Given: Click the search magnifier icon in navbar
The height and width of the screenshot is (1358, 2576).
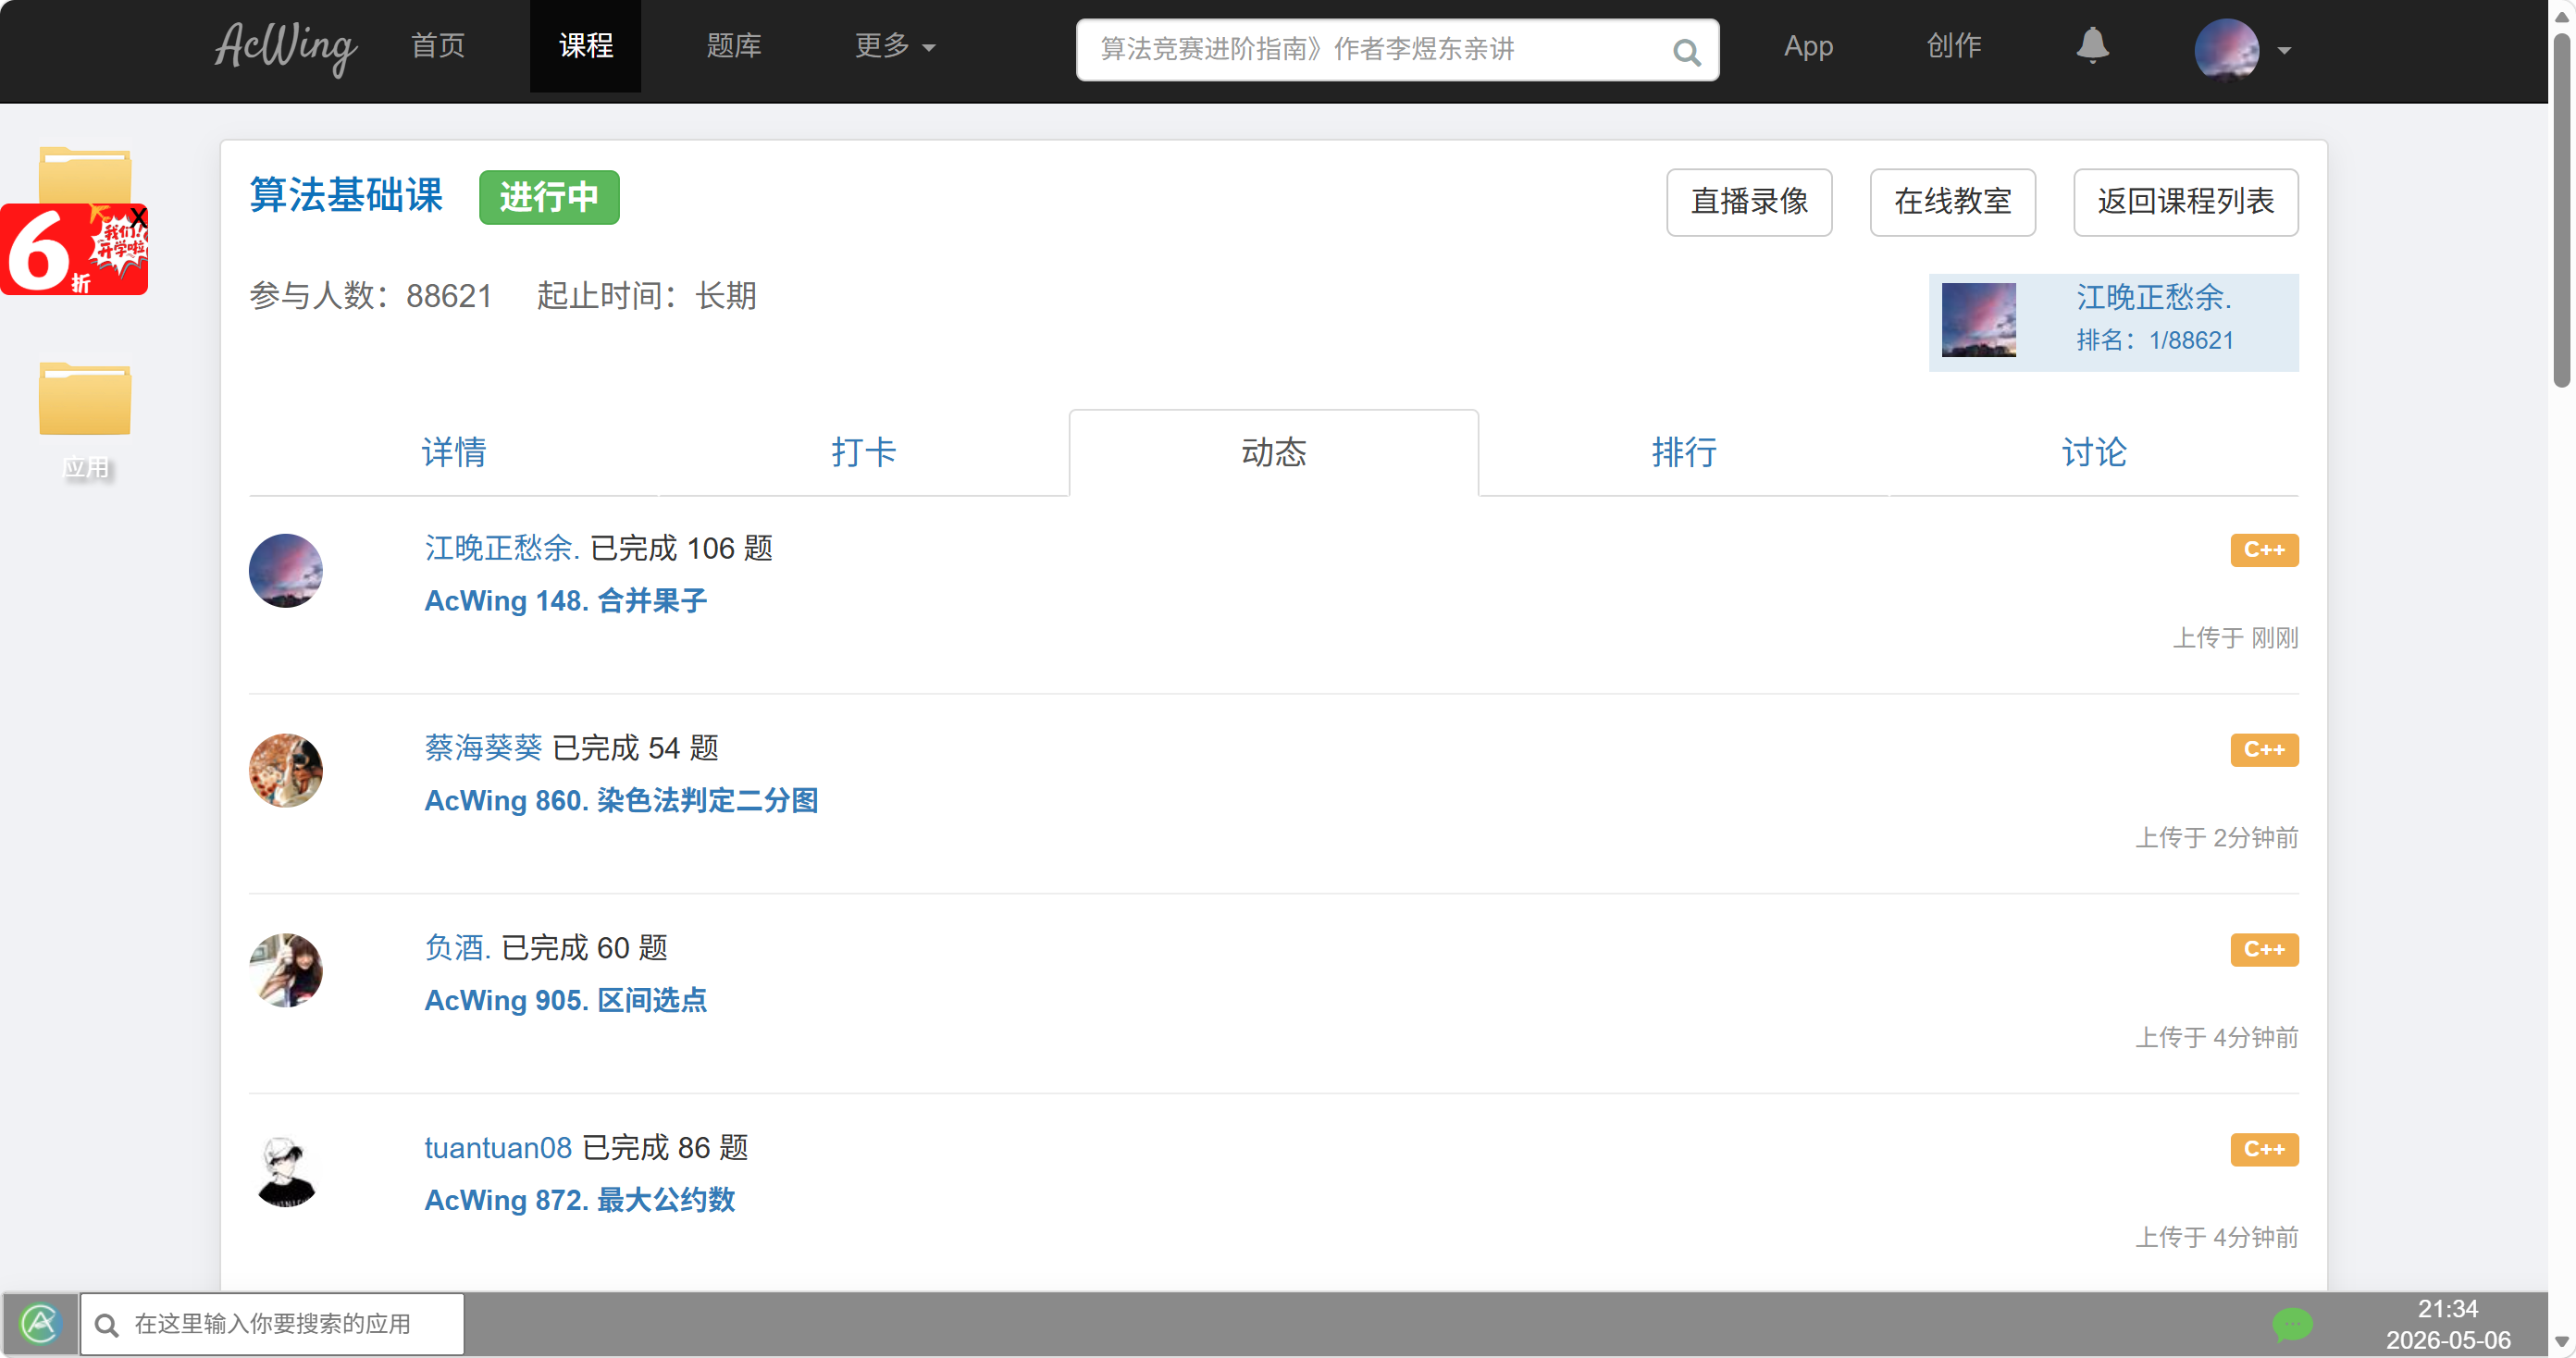Looking at the screenshot, I should pos(1686,51).
